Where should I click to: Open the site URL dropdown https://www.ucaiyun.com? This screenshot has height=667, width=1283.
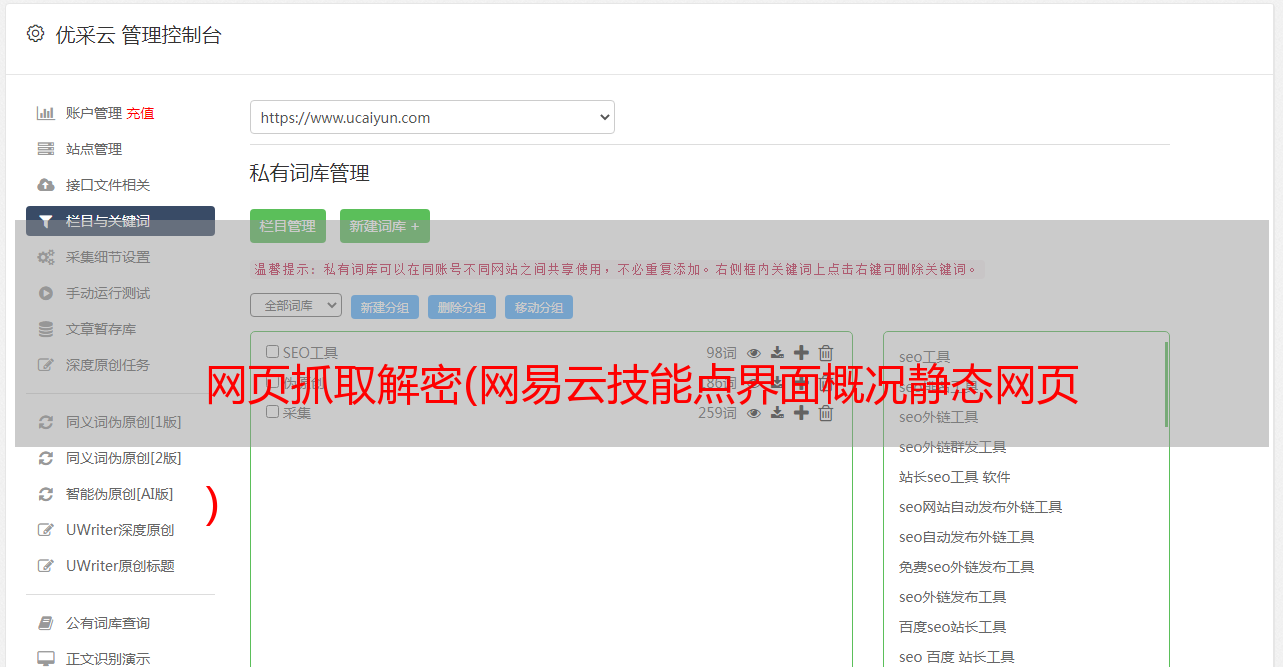(x=432, y=117)
